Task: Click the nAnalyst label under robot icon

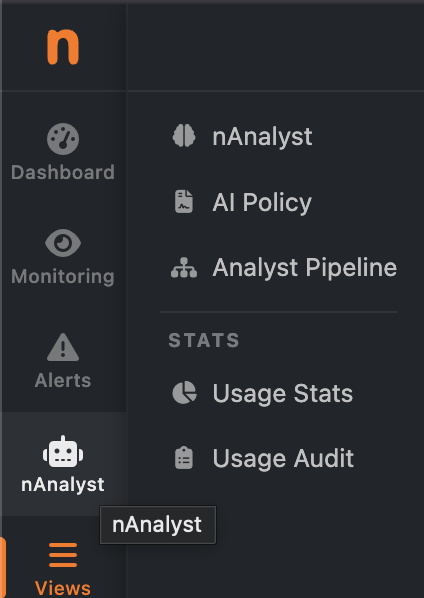Action: (x=63, y=485)
